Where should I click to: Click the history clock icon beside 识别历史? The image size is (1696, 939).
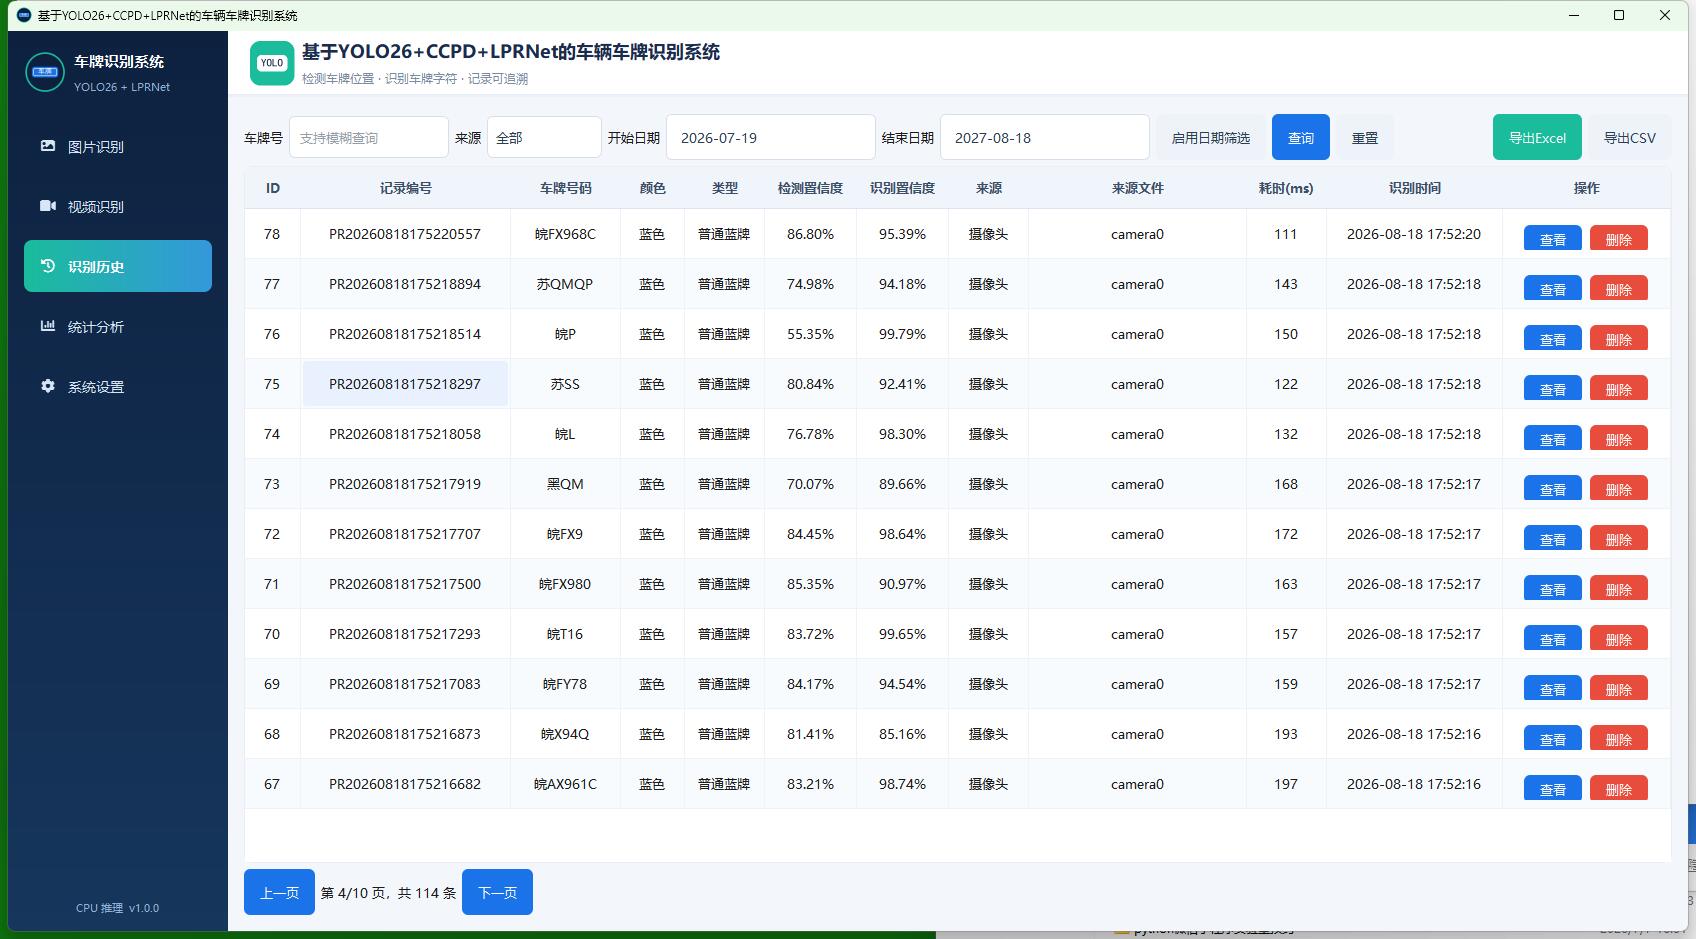point(48,266)
